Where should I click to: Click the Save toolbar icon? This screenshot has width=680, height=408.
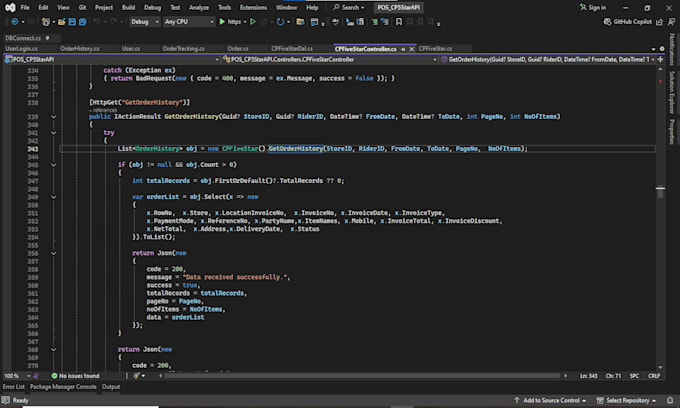pos(72,22)
